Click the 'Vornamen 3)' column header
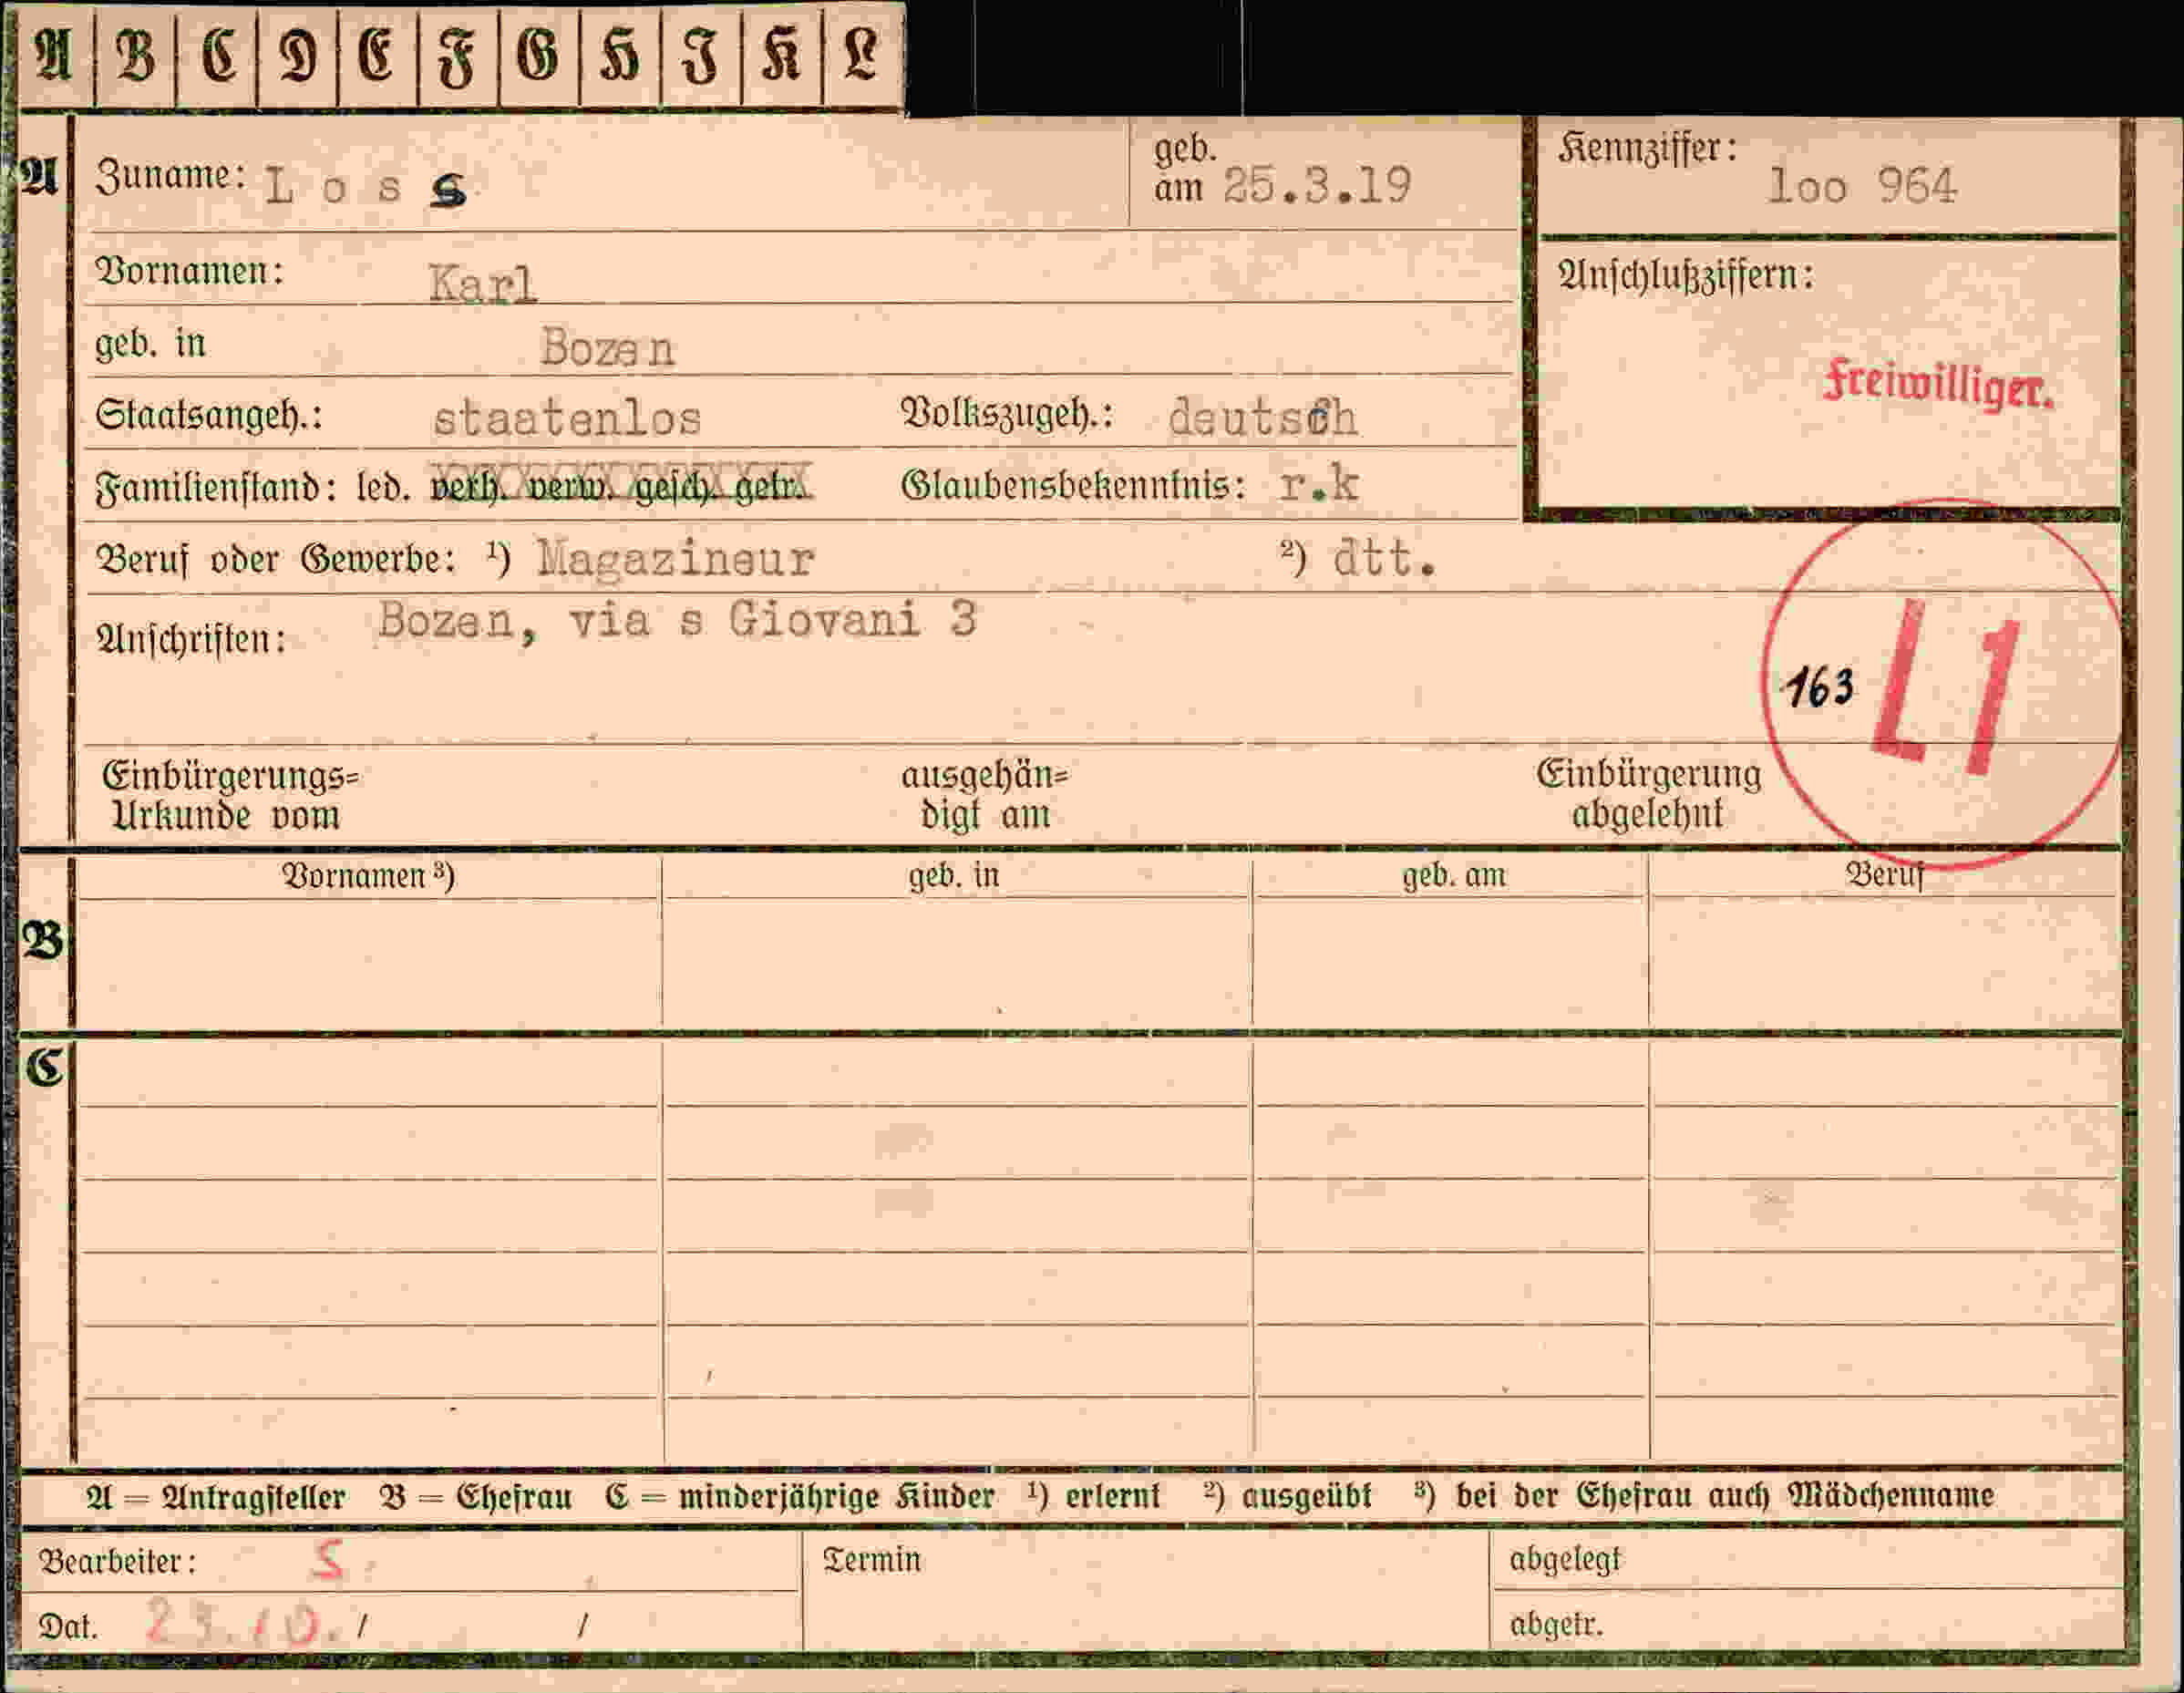Viewport: 2184px width, 1693px height. click(x=368, y=877)
